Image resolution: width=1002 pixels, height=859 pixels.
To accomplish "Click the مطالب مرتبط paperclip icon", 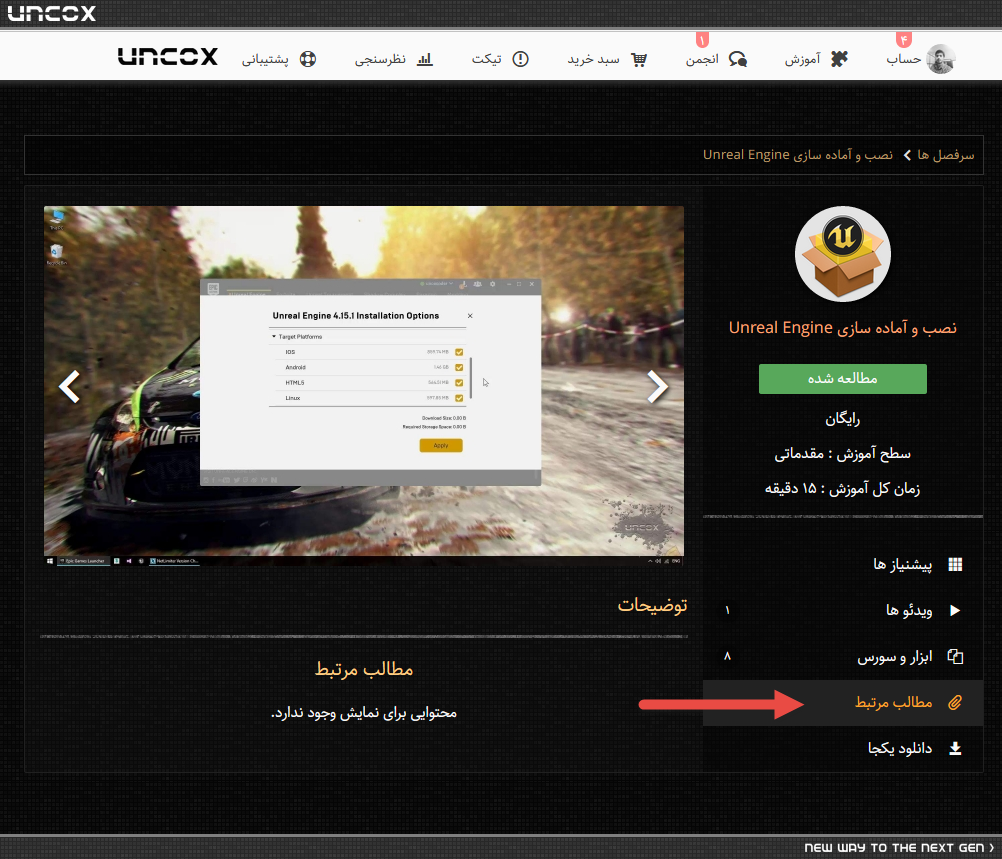I will tap(955, 702).
